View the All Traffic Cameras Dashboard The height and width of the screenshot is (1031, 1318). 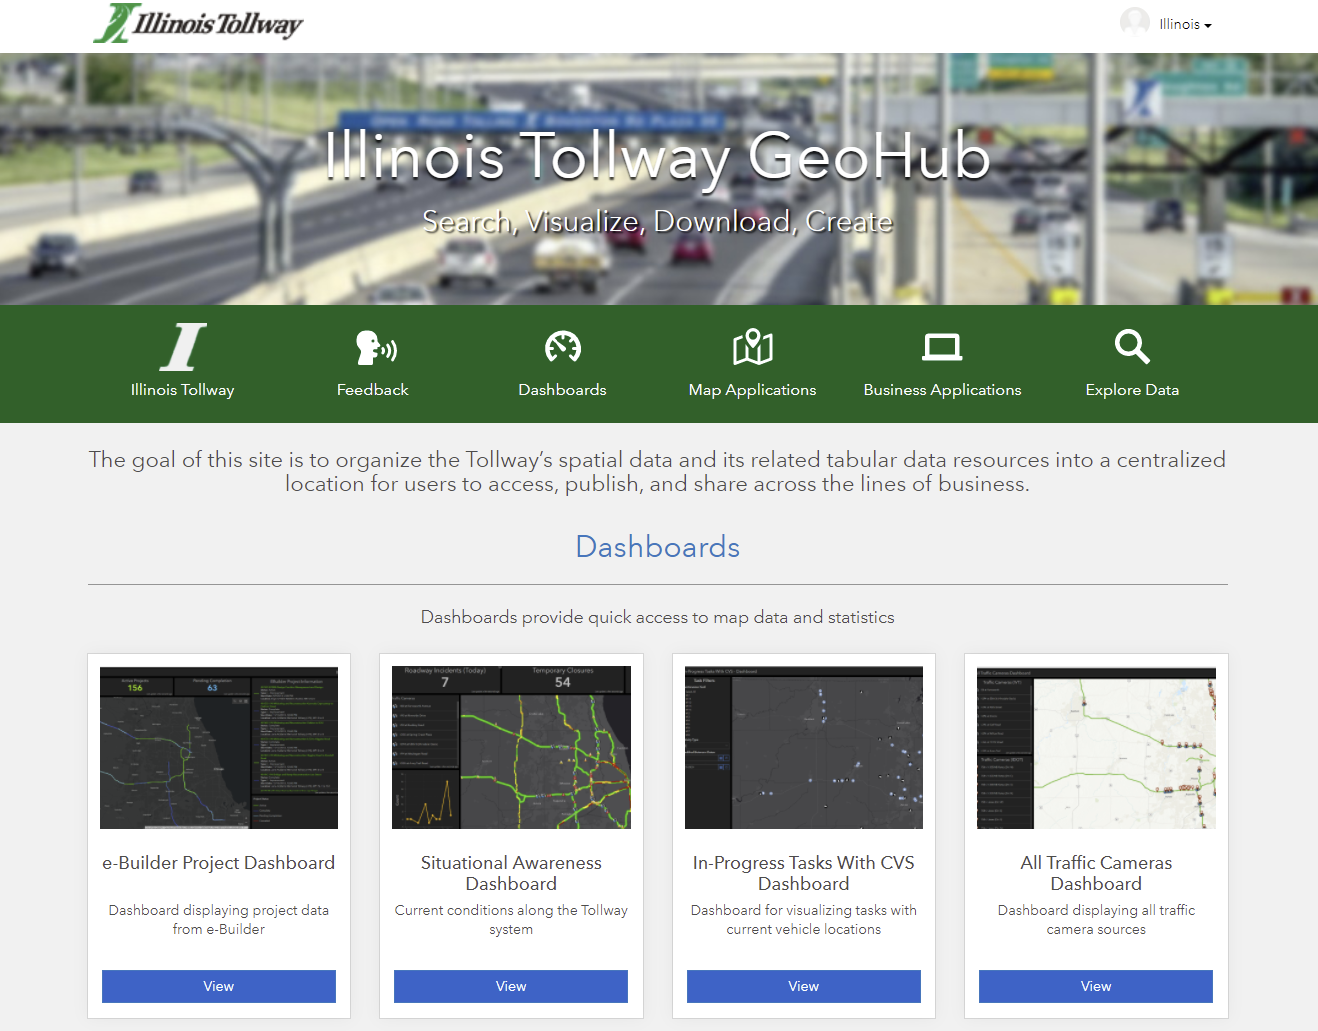pos(1096,986)
